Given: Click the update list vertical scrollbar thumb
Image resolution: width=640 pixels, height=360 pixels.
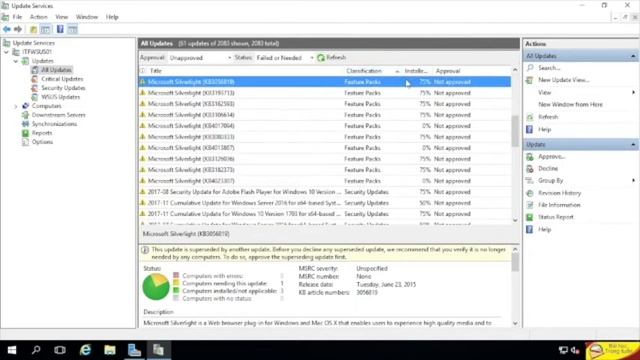Looking at the screenshot, I should point(515,131).
